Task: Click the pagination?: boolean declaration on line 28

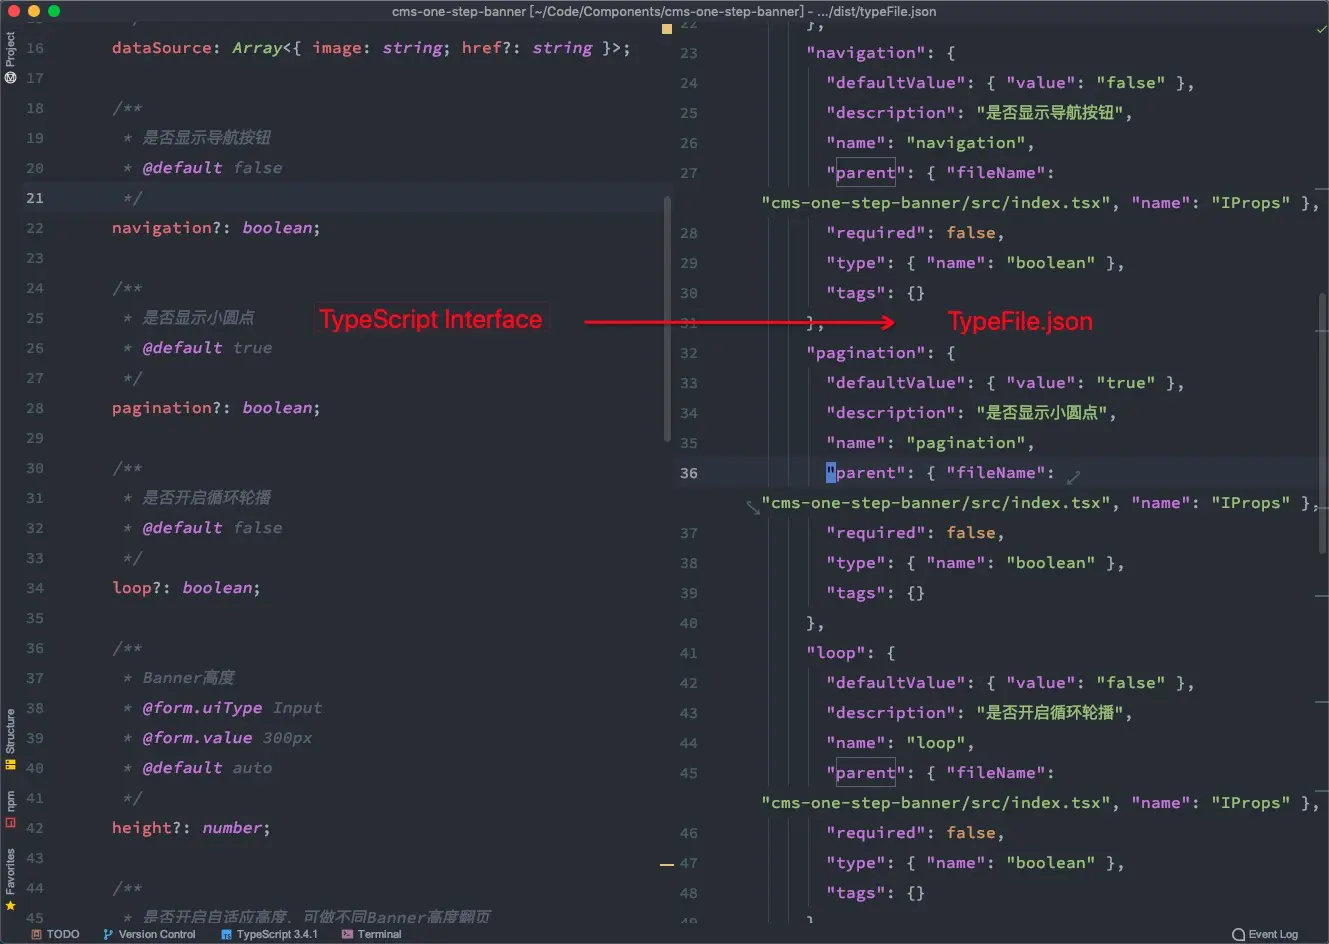Action: click(216, 408)
